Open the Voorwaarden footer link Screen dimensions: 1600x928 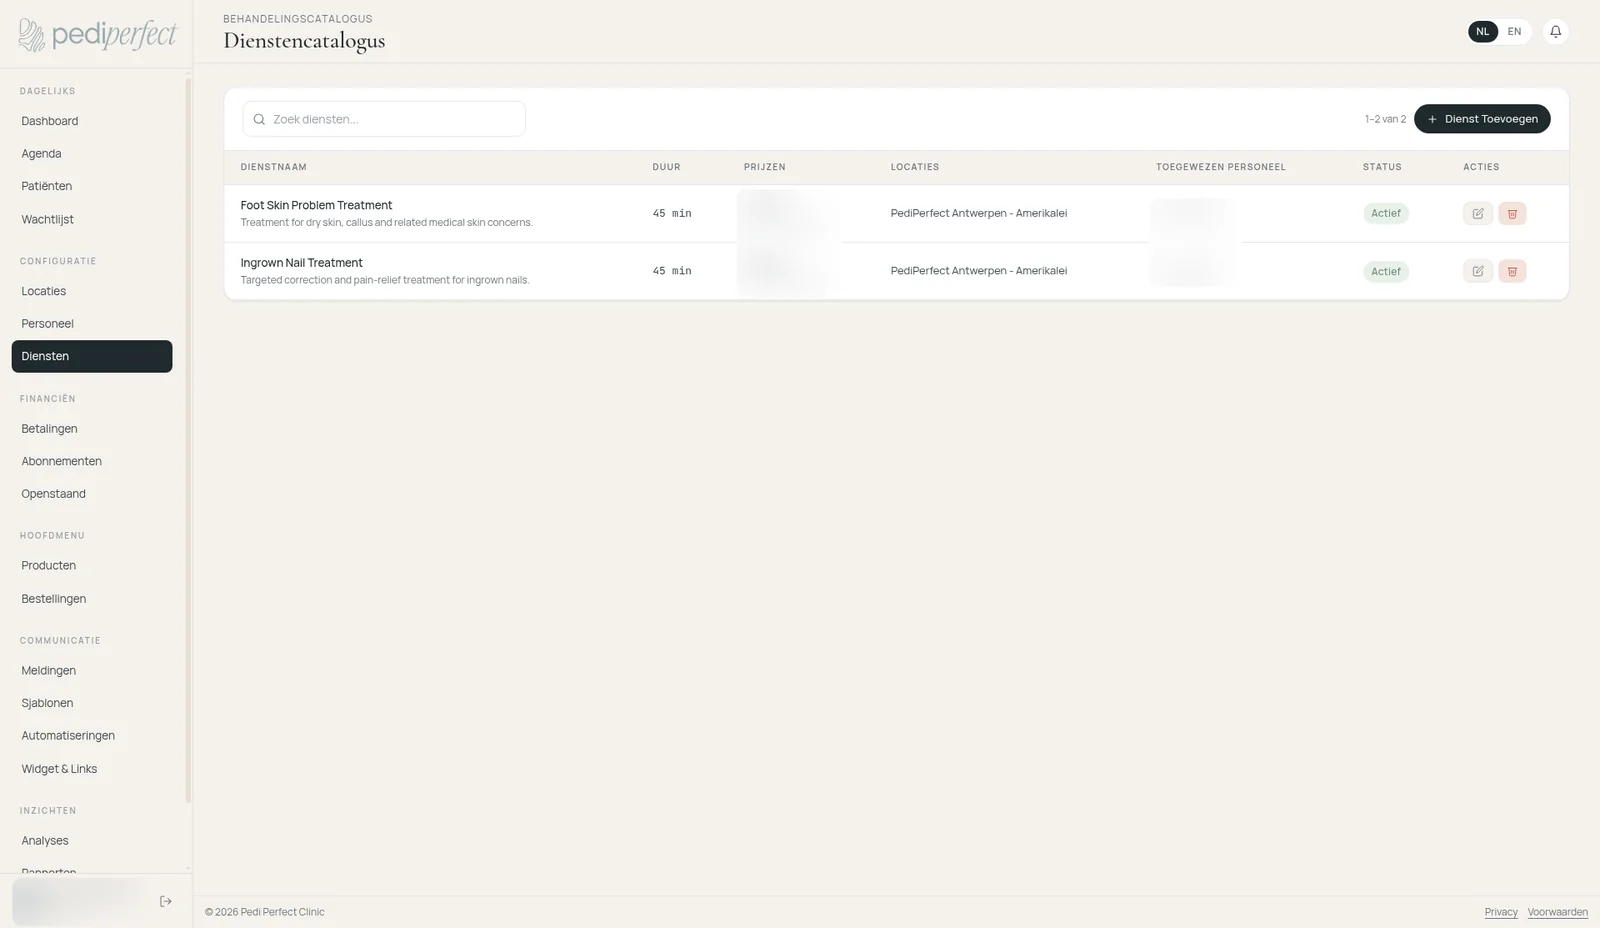click(1557, 912)
